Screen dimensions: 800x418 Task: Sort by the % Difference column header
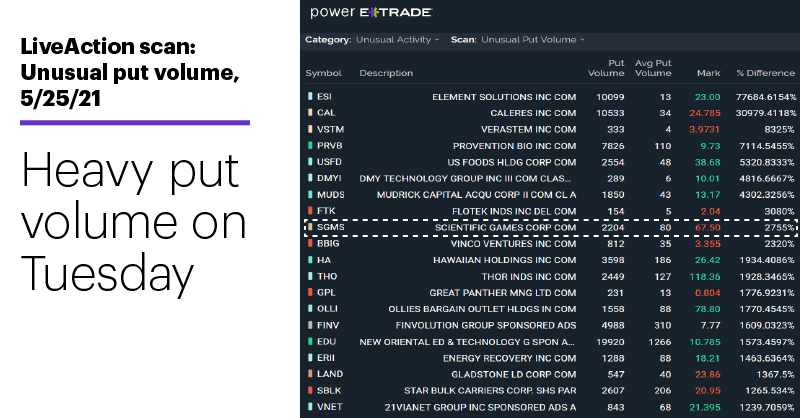[x=765, y=73]
